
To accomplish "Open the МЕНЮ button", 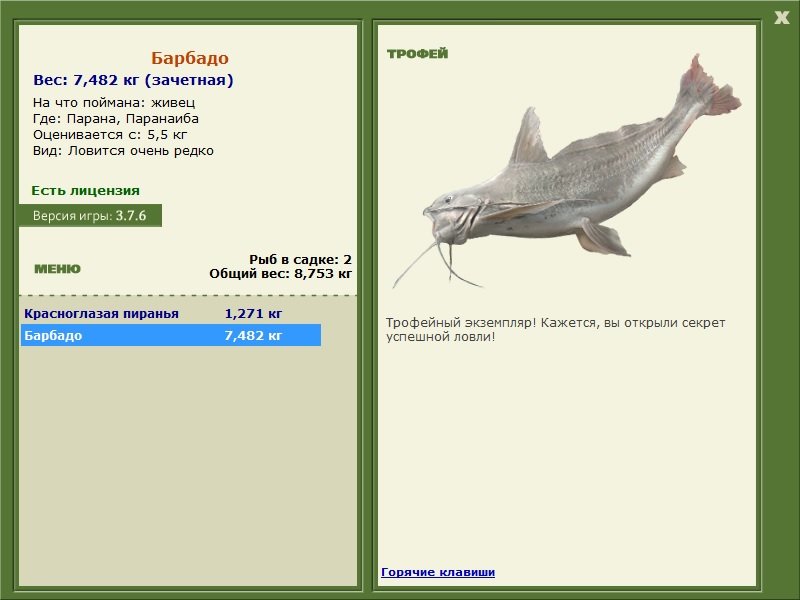I will (57, 269).
